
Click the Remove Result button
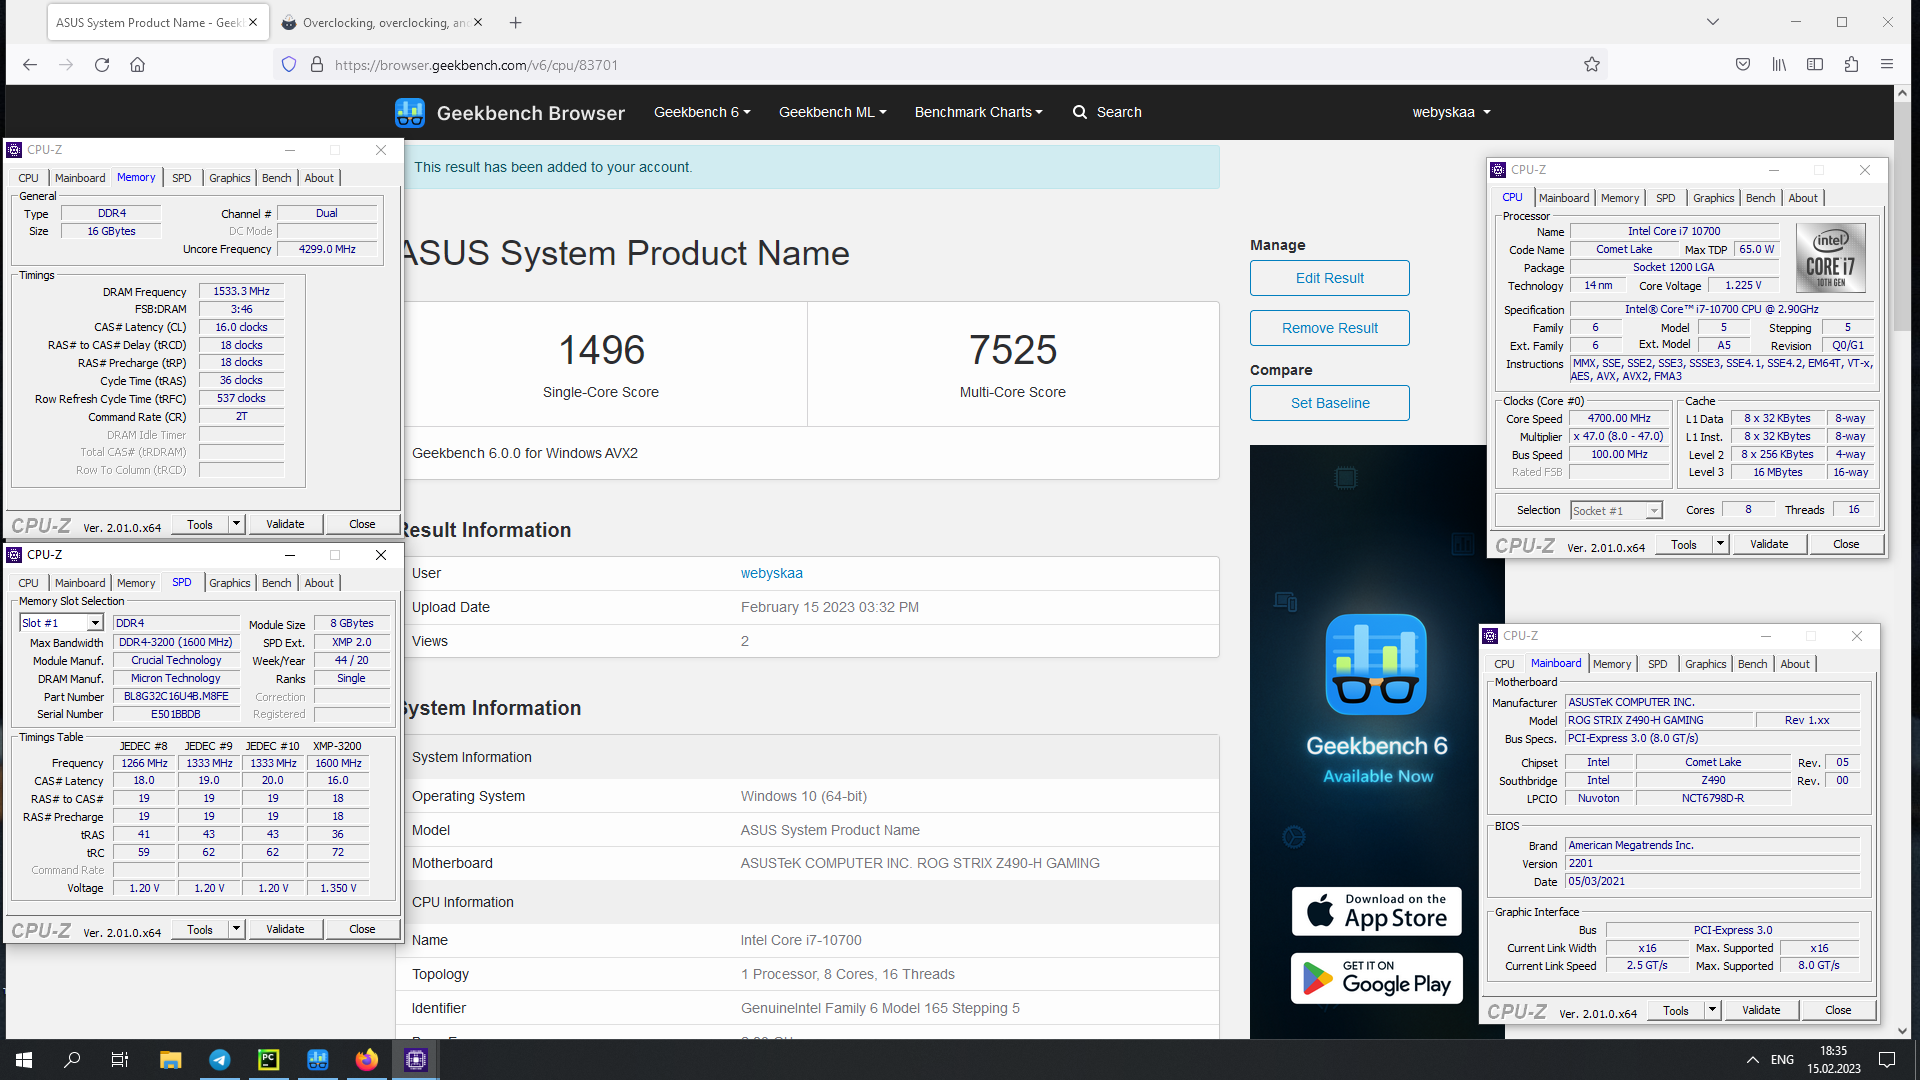coord(1329,328)
